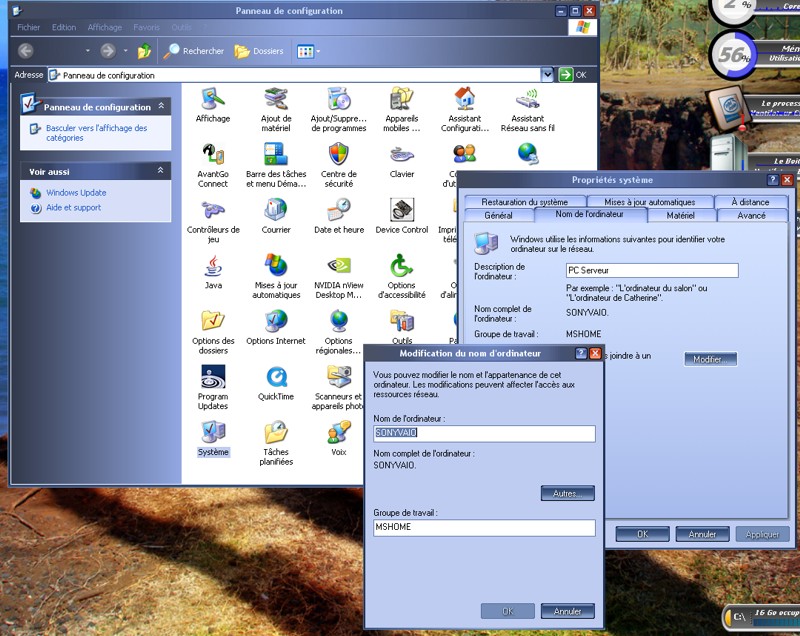Click the Dossiers toolbar button
800x636 pixels.
pyautogui.click(x=259, y=51)
